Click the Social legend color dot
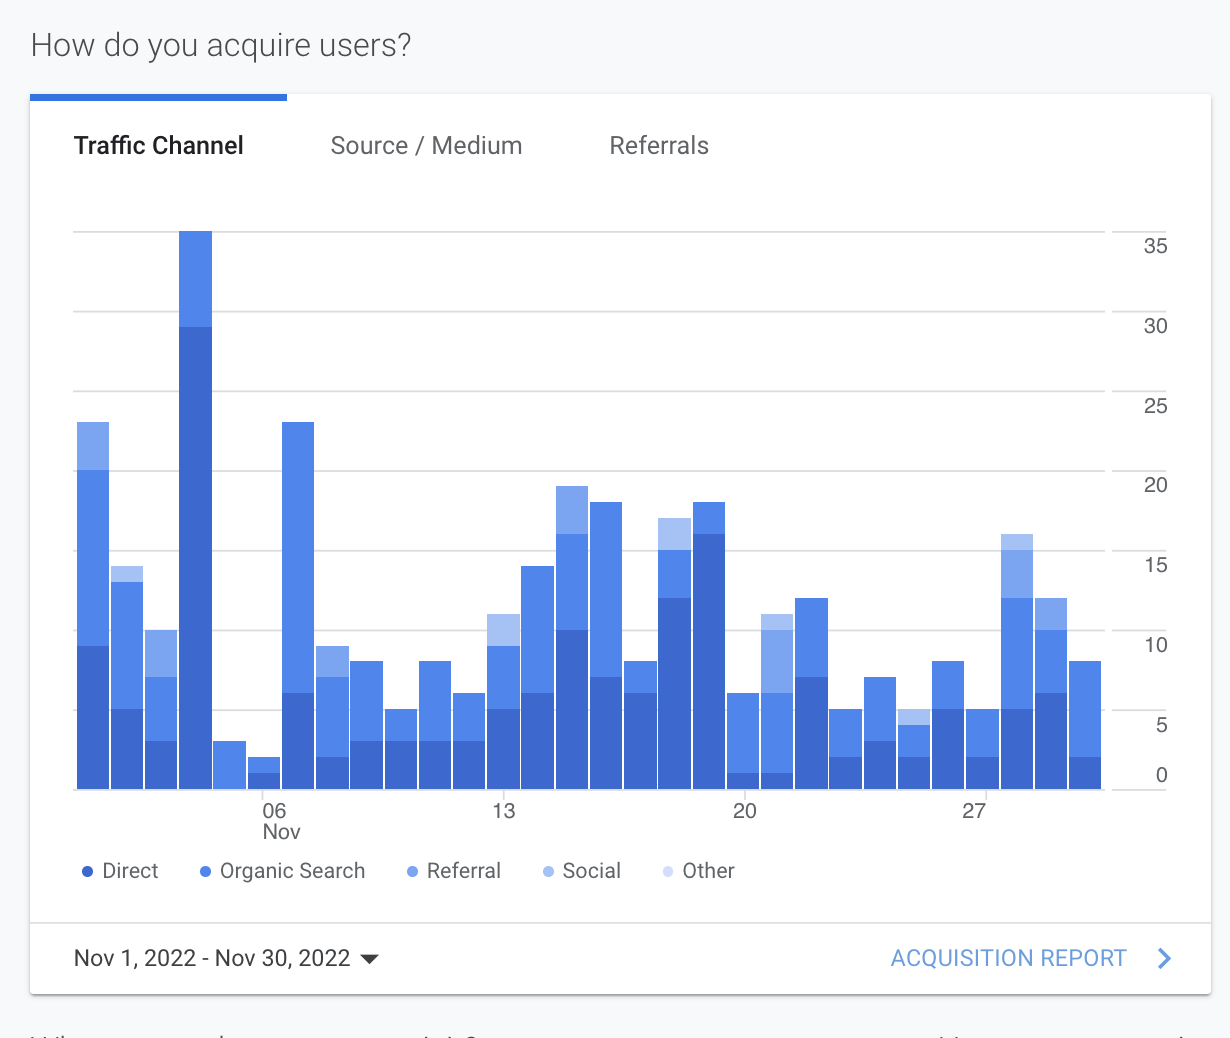Viewport: 1230px width, 1038px height. (x=548, y=872)
